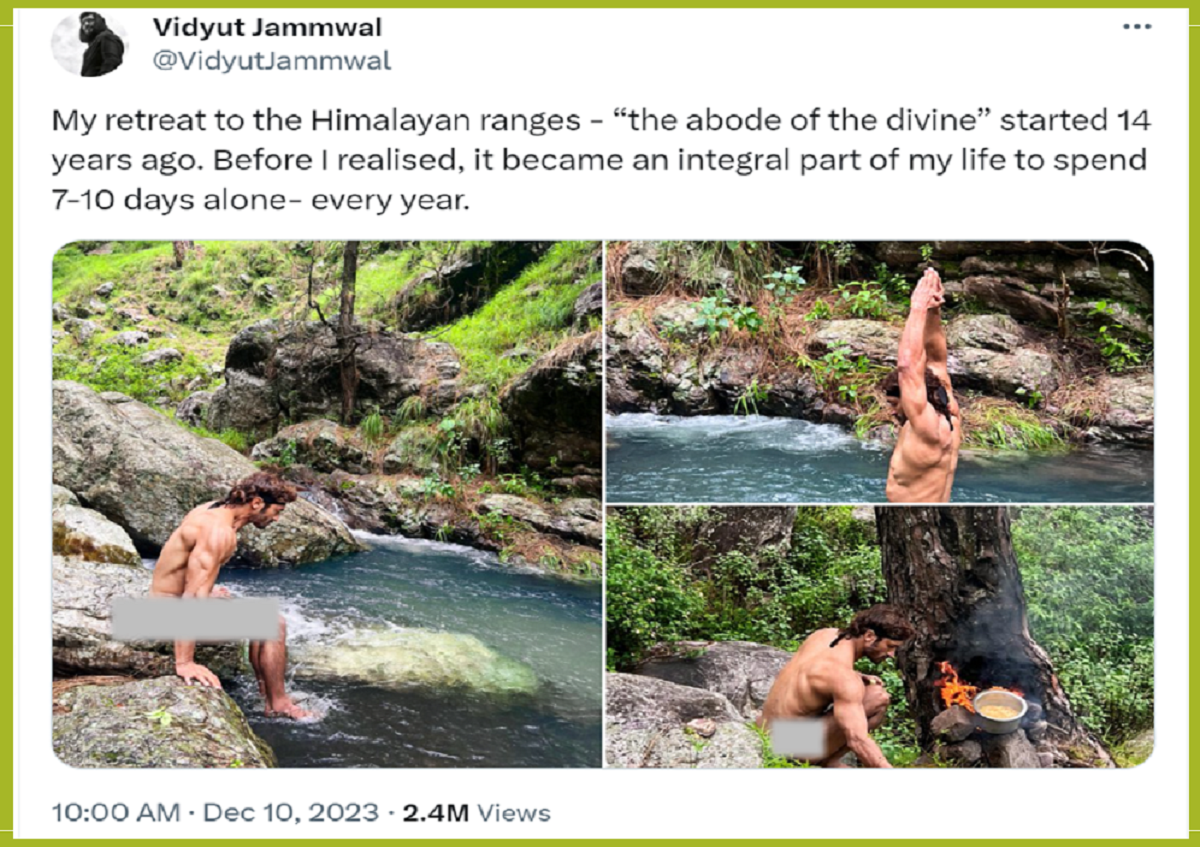Click the @VidyutJammwal handle
The image size is (1200, 847).
tap(271, 61)
